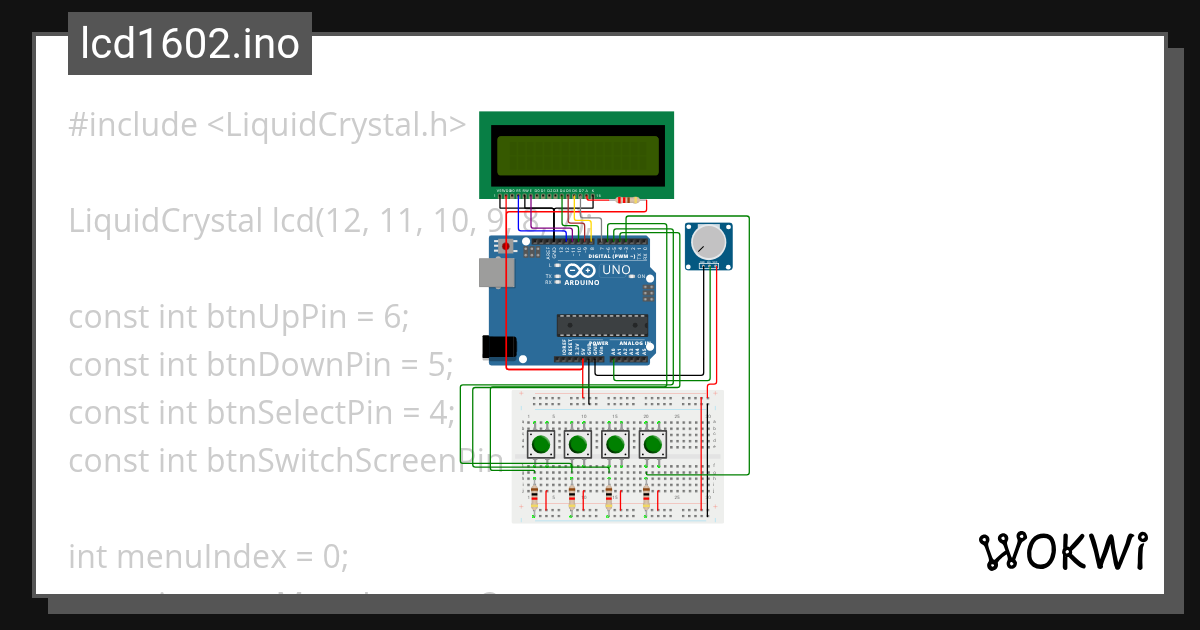
Task: Select the ATmega chip on Arduino
Action: (602, 325)
